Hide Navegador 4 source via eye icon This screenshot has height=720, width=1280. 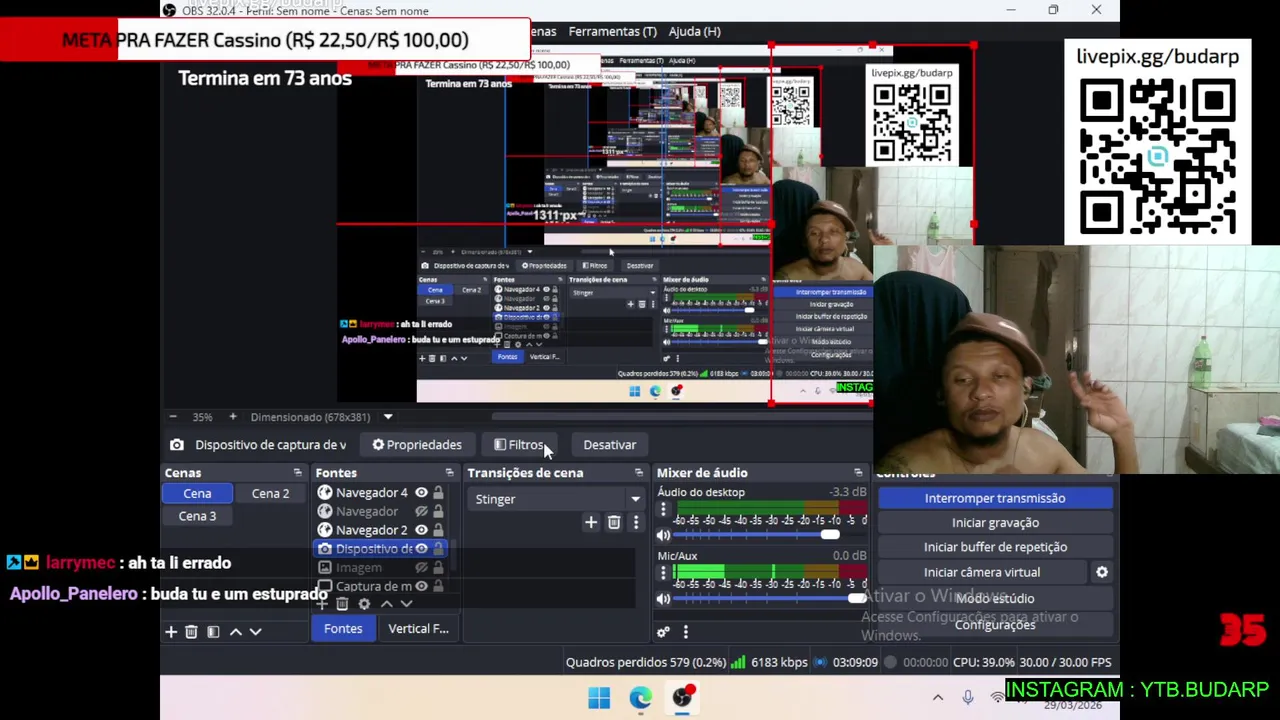(x=421, y=492)
